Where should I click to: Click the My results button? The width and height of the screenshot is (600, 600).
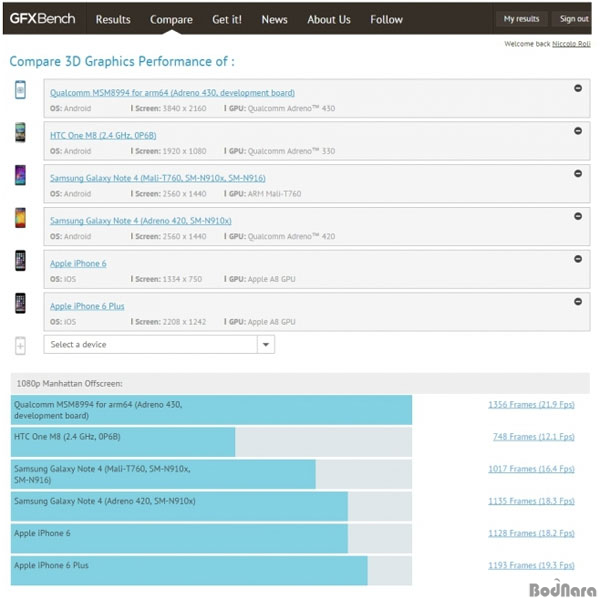(521, 19)
